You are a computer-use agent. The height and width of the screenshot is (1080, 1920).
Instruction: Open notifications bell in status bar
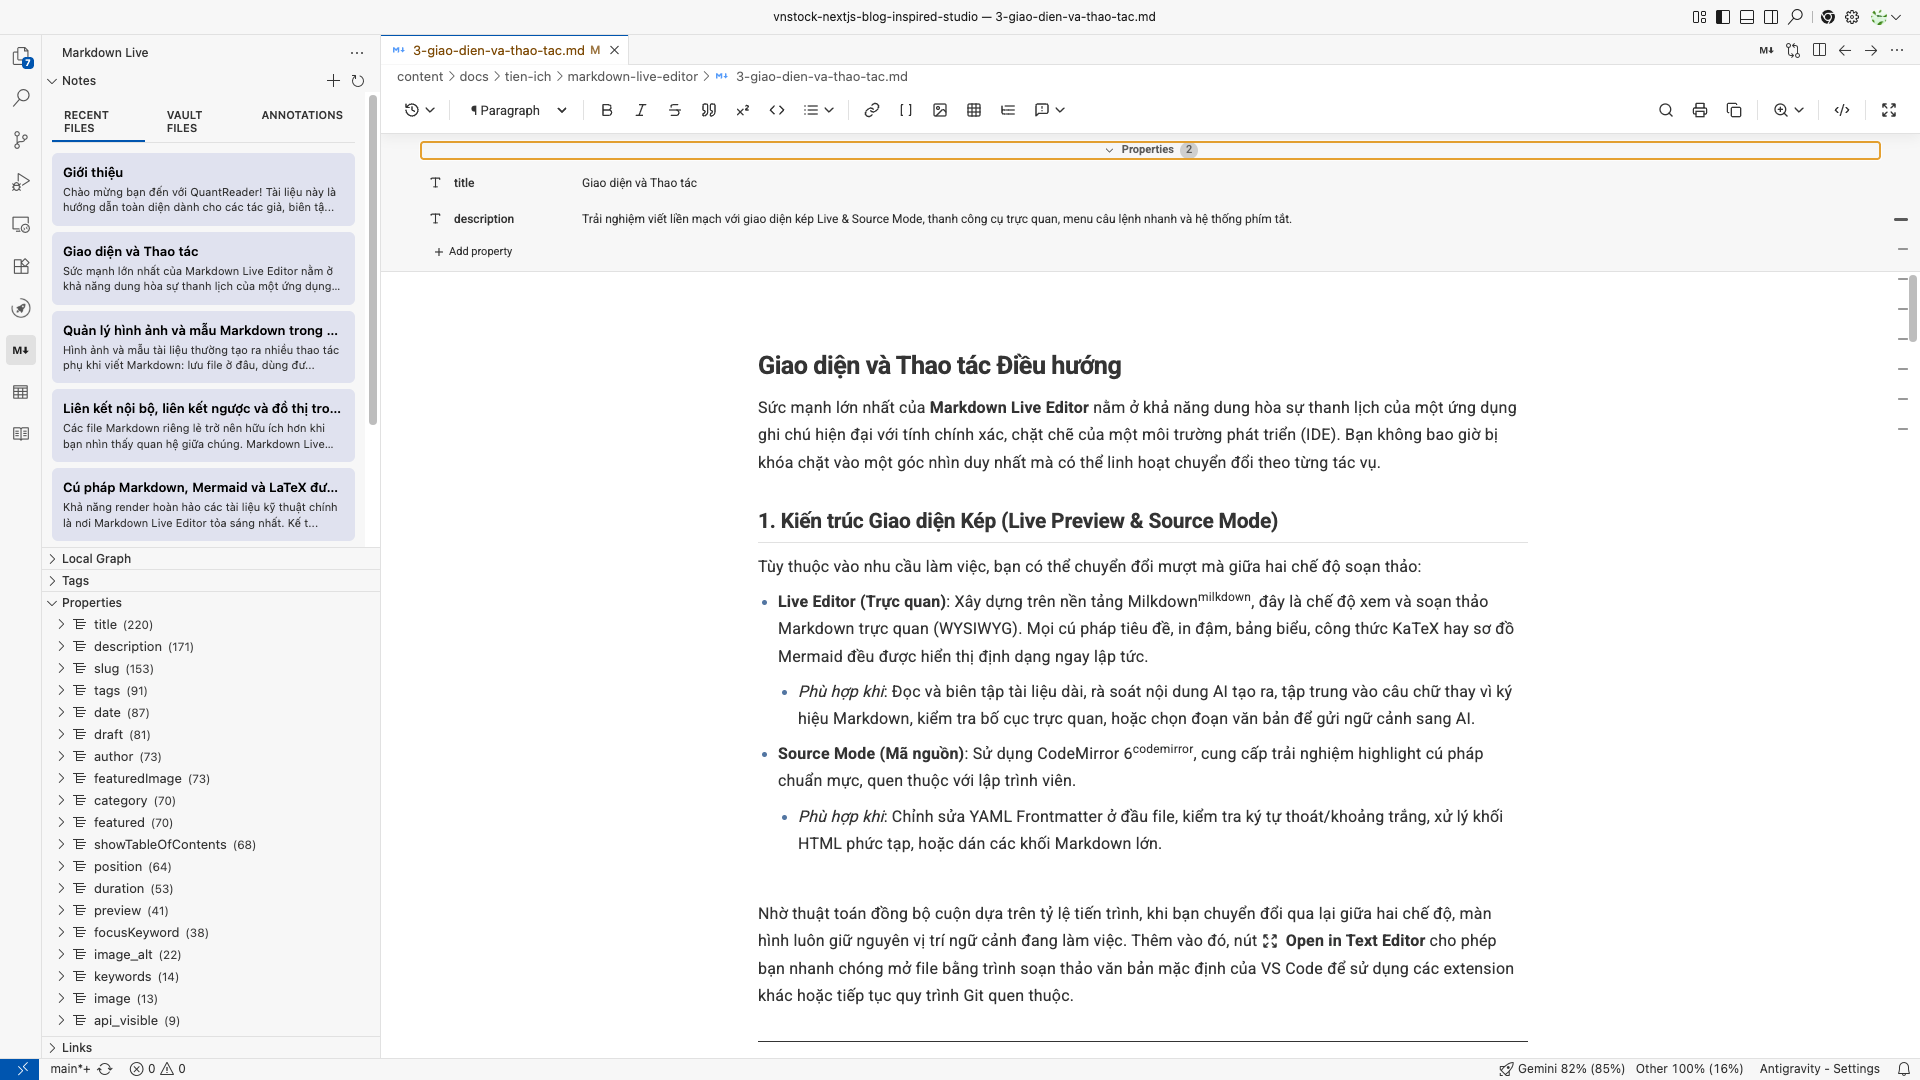pos(1904,1069)
